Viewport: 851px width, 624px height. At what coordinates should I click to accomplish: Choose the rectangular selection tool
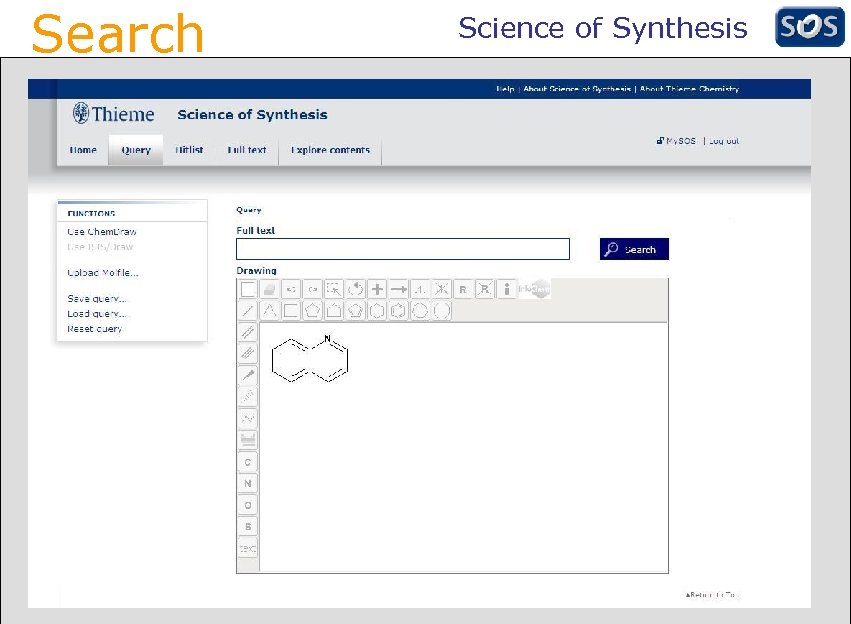coord(334,289)
